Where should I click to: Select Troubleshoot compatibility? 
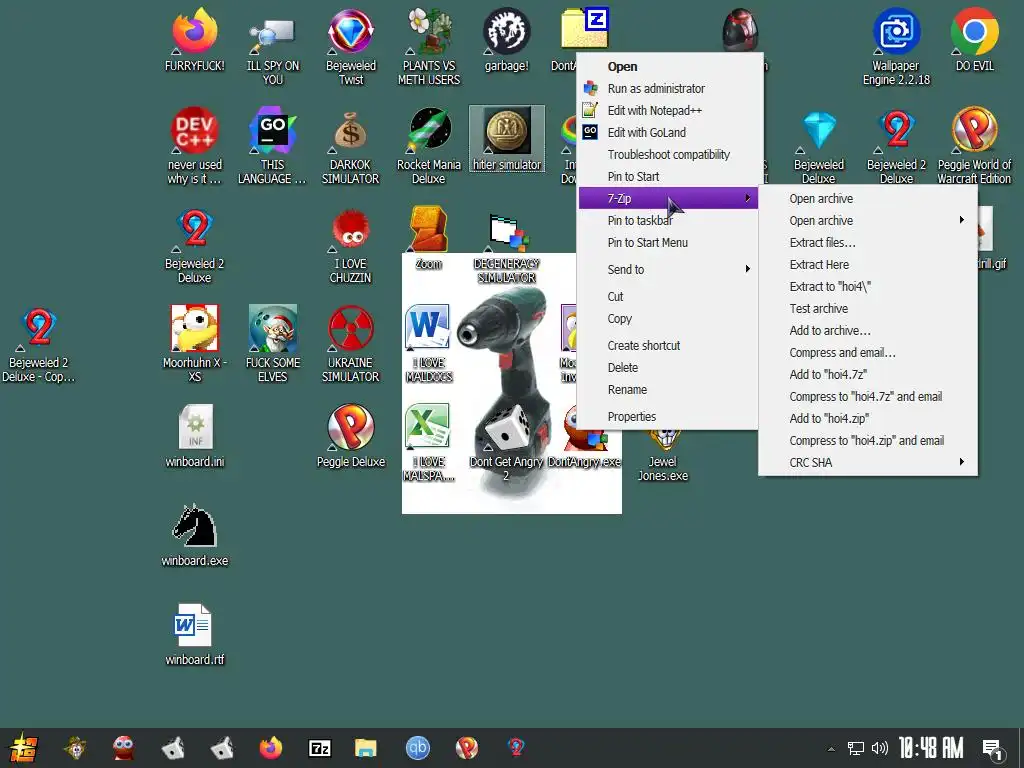(668, 155)
